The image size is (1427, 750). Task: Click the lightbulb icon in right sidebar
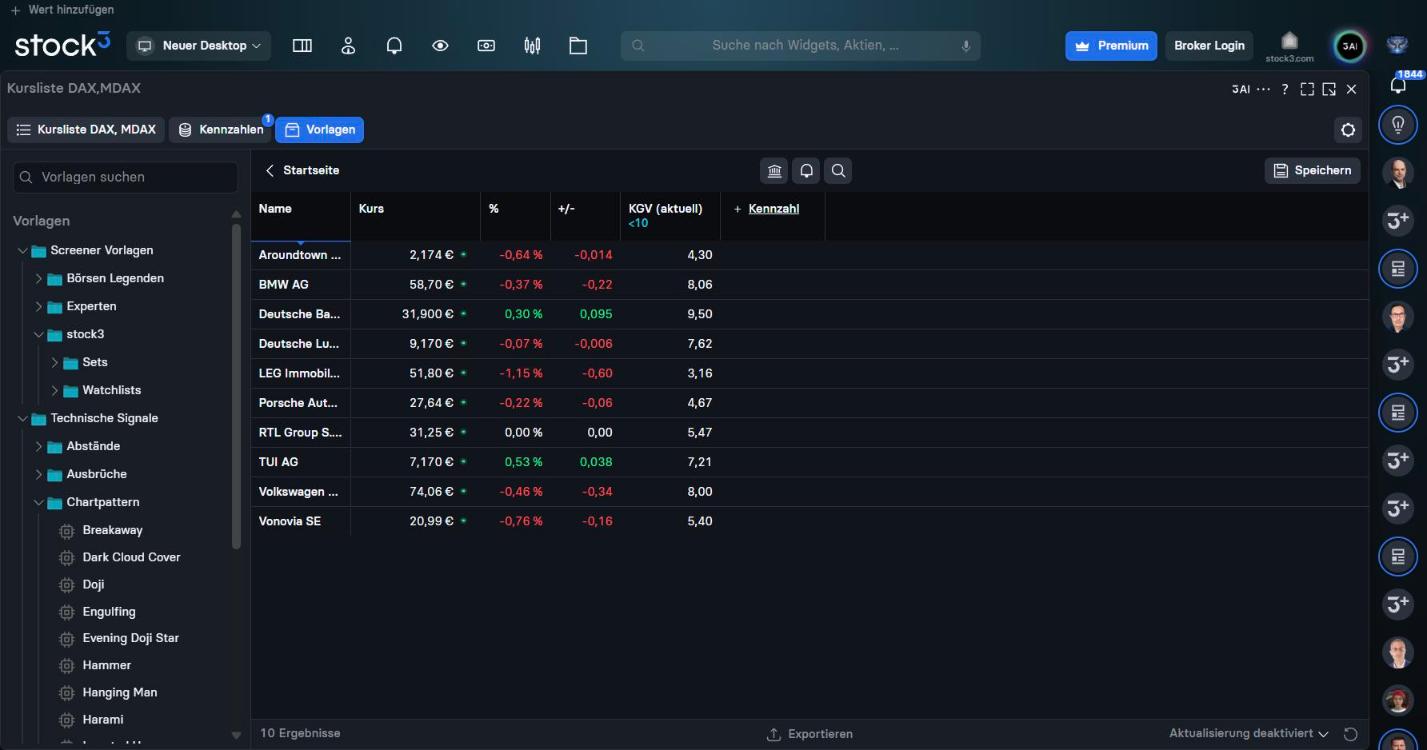point(1398,125)
